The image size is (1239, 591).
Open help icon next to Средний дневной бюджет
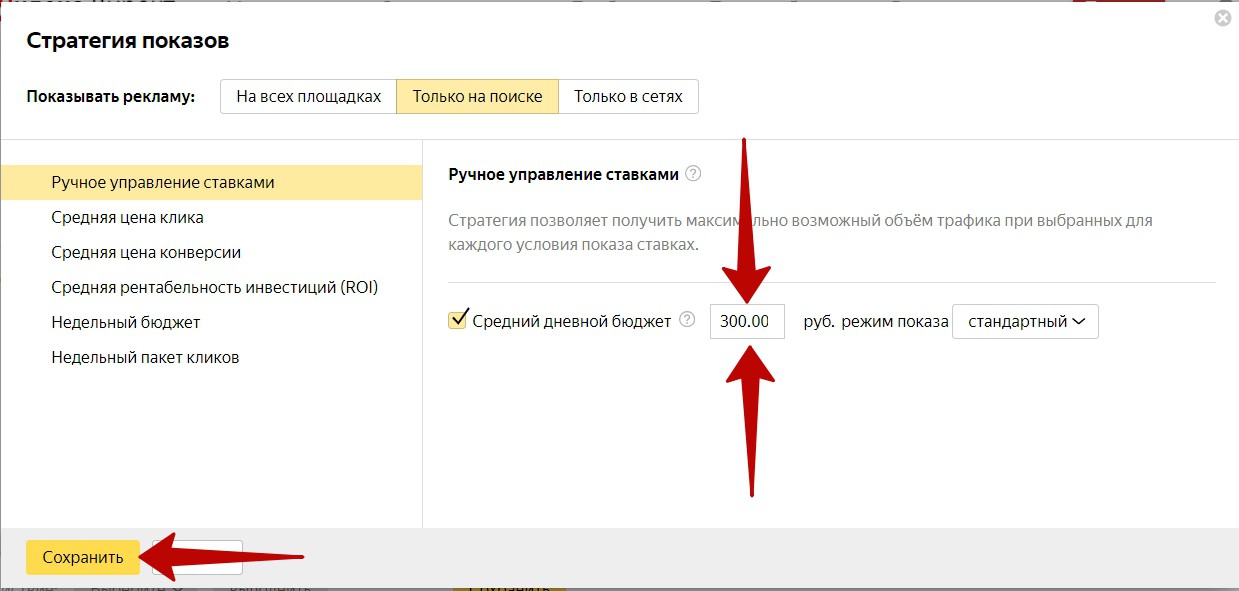click(x=687, y=320)
